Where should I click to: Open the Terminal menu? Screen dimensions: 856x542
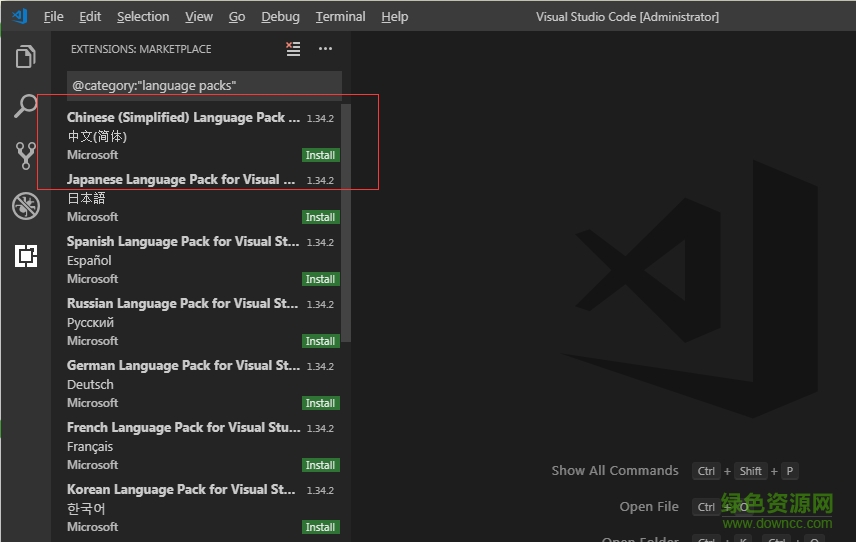(340, 17)
